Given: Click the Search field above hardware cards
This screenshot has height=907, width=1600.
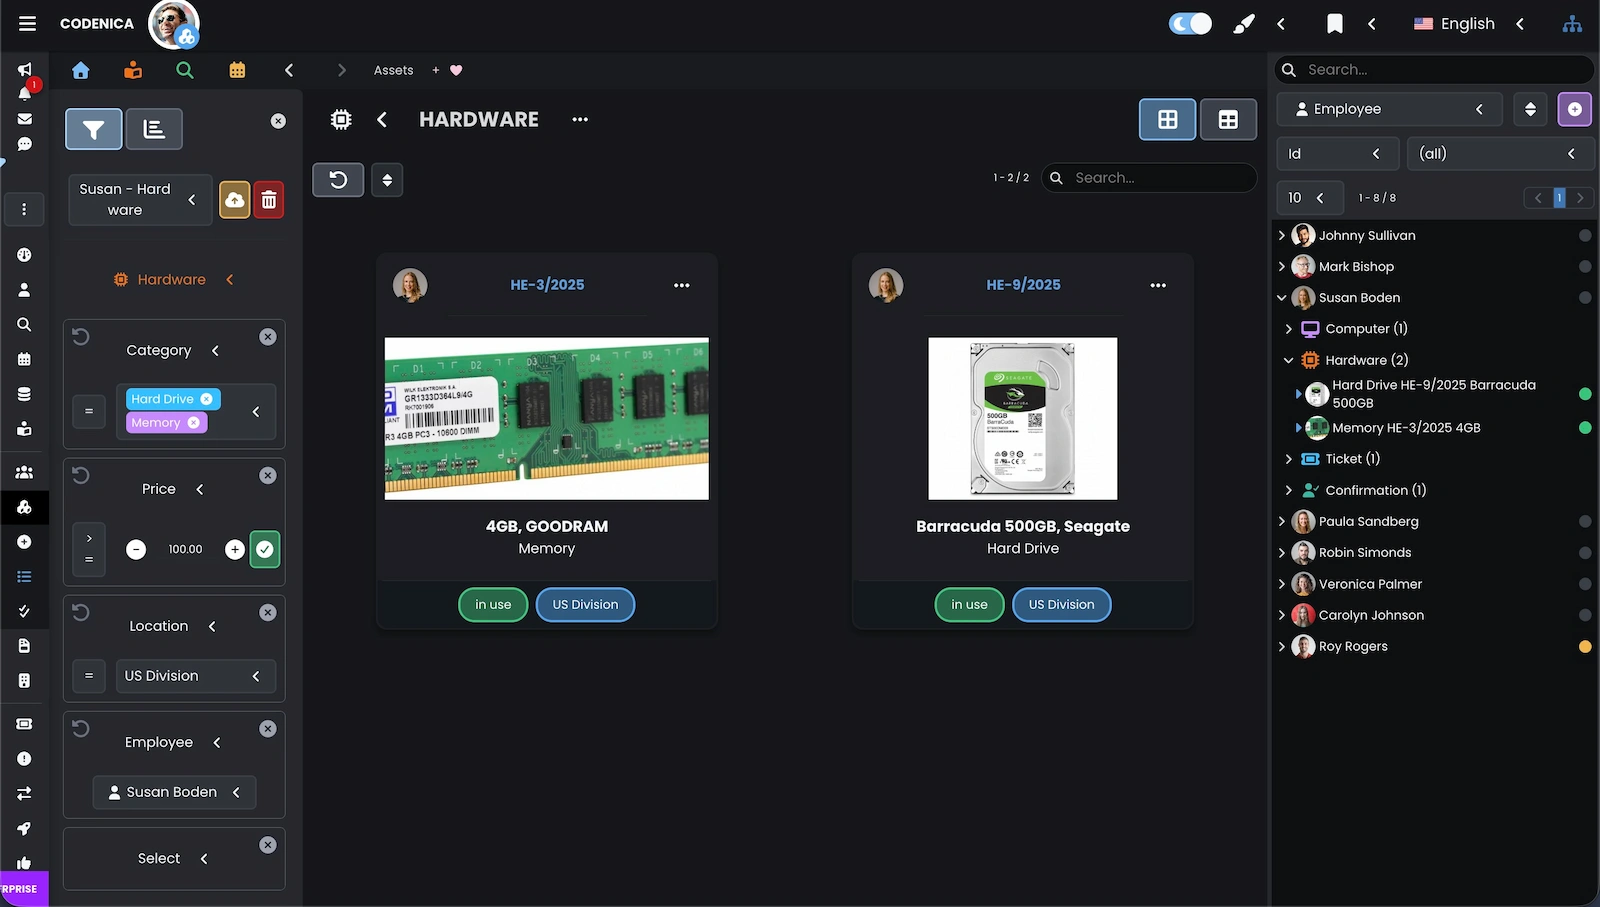Looking at the screenshot, I should 1148,177.
